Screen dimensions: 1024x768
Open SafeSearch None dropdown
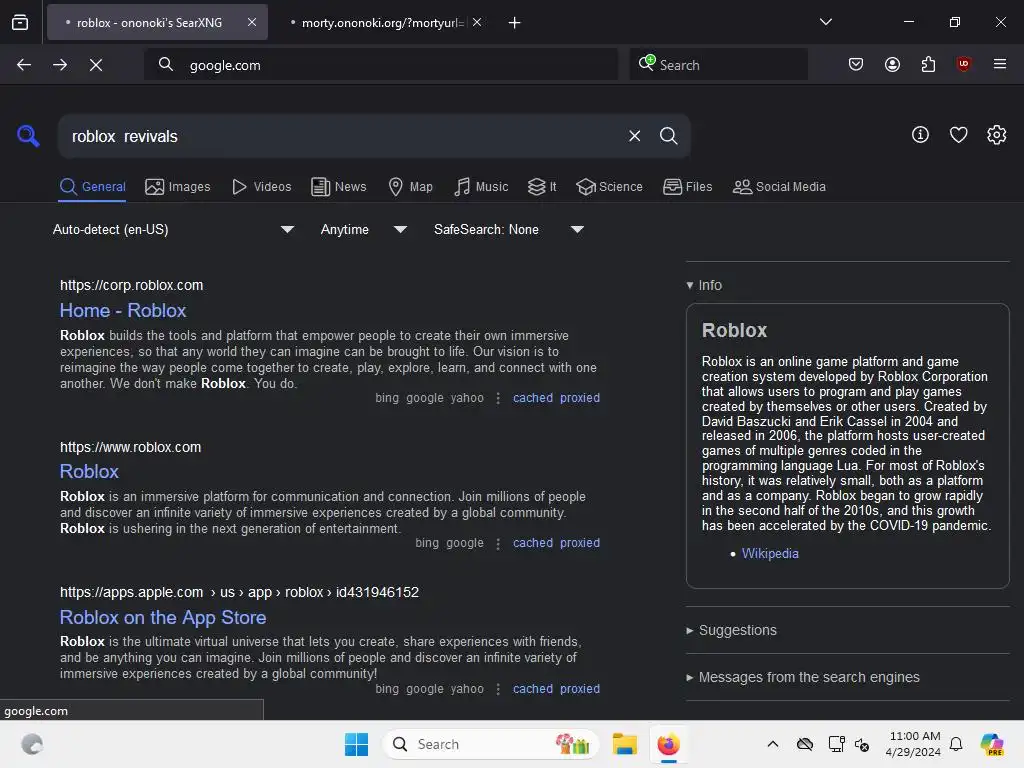tap(508, 229)
